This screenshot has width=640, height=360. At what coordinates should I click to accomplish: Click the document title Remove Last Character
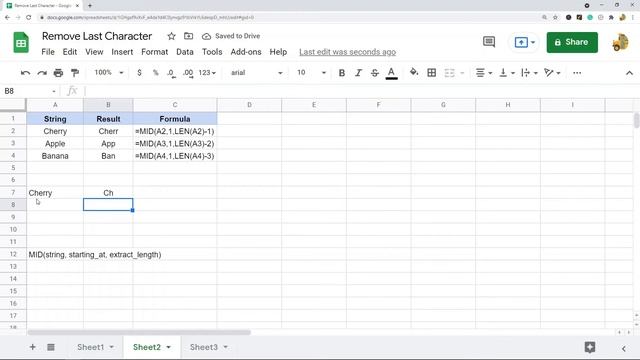click(x=97, y=36)
